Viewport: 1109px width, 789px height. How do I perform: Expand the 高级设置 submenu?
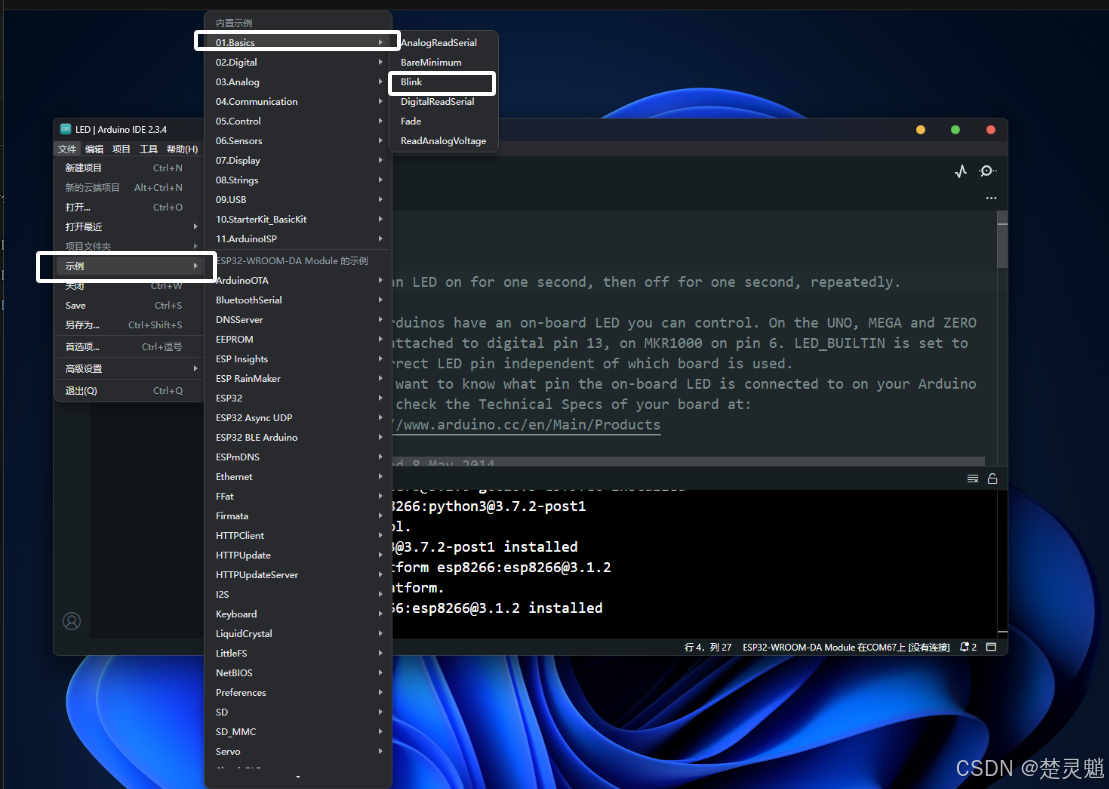(129, 369)
